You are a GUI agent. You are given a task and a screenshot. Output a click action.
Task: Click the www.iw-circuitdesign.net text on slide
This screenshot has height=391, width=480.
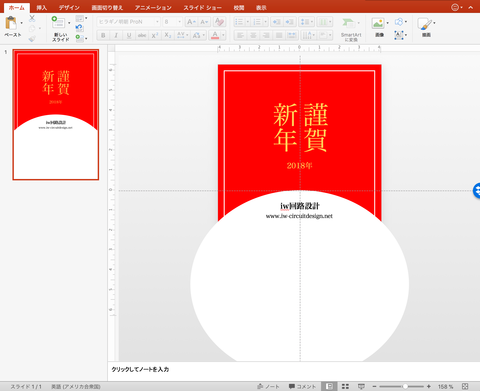coord(299,216)
